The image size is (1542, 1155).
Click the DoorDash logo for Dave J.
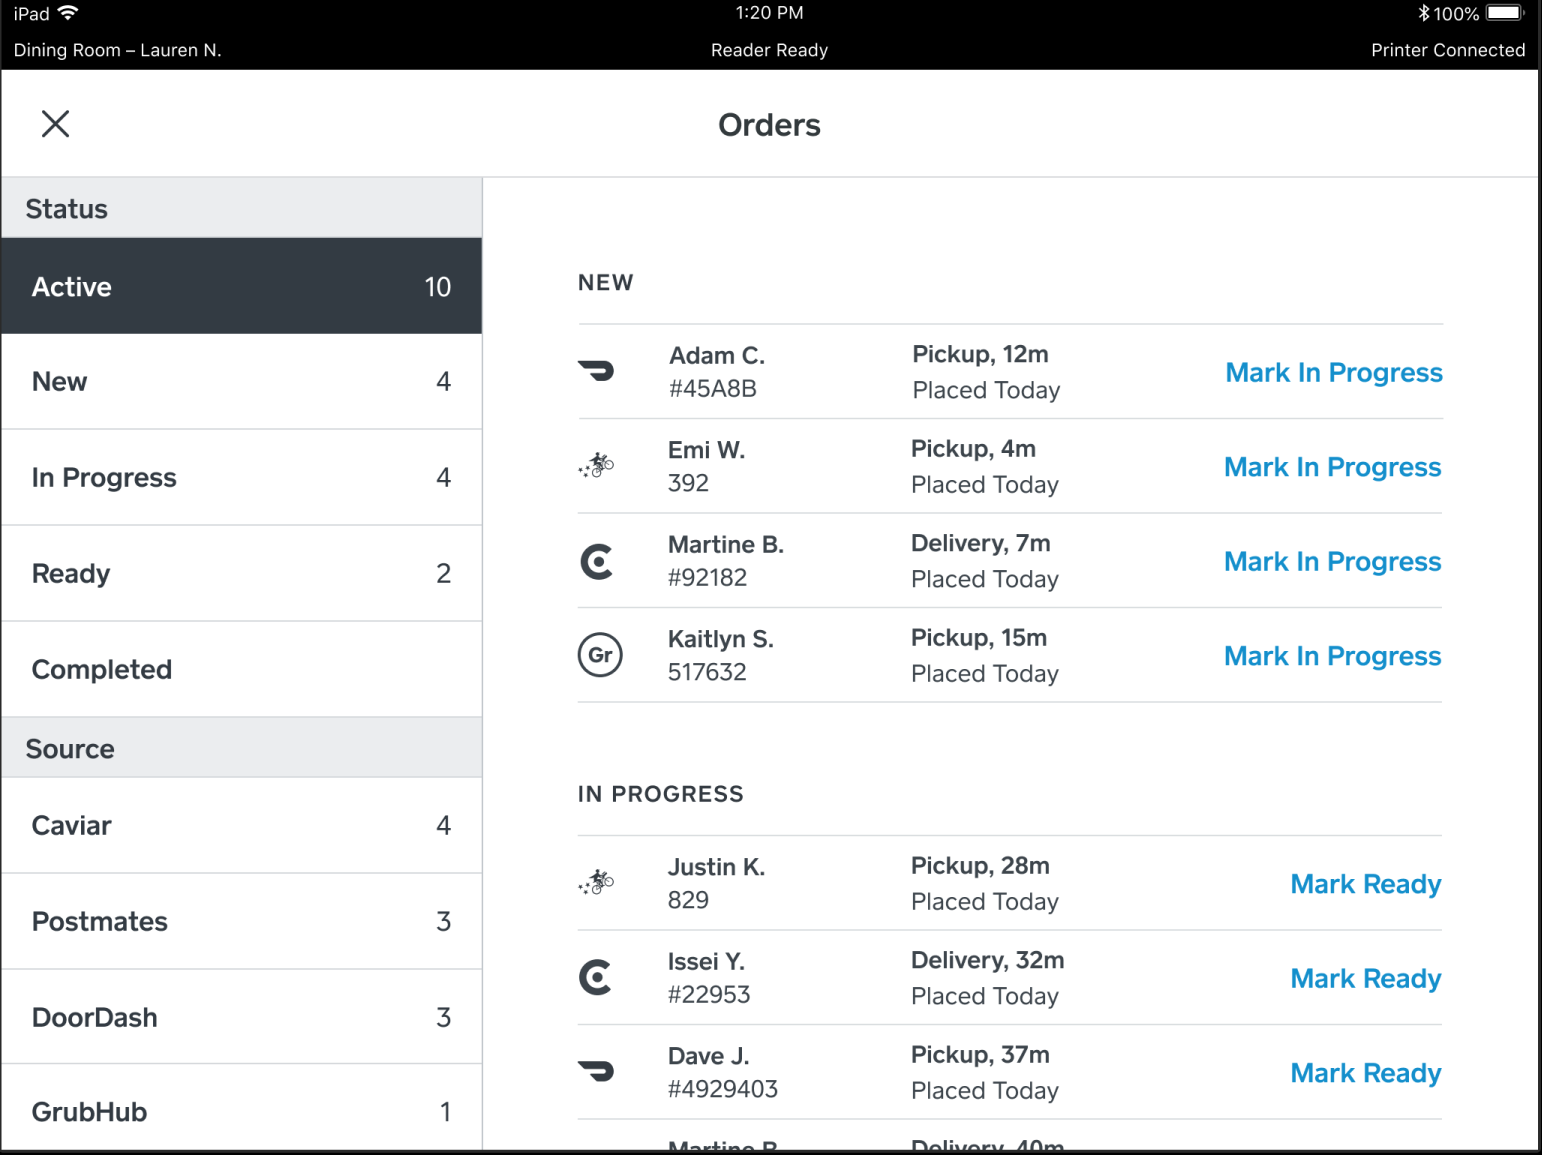point(596,1071)
